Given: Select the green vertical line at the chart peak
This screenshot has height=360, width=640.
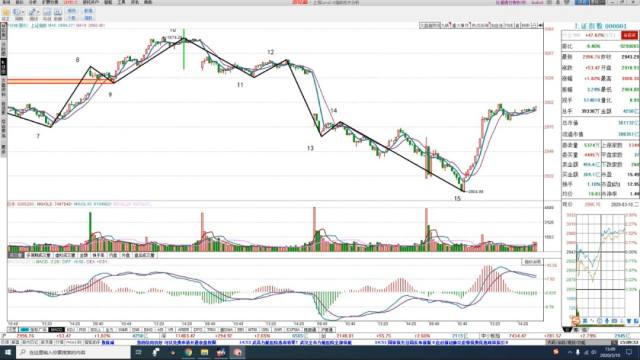Looking at the screenshot, I should click(x=184, y=49).
